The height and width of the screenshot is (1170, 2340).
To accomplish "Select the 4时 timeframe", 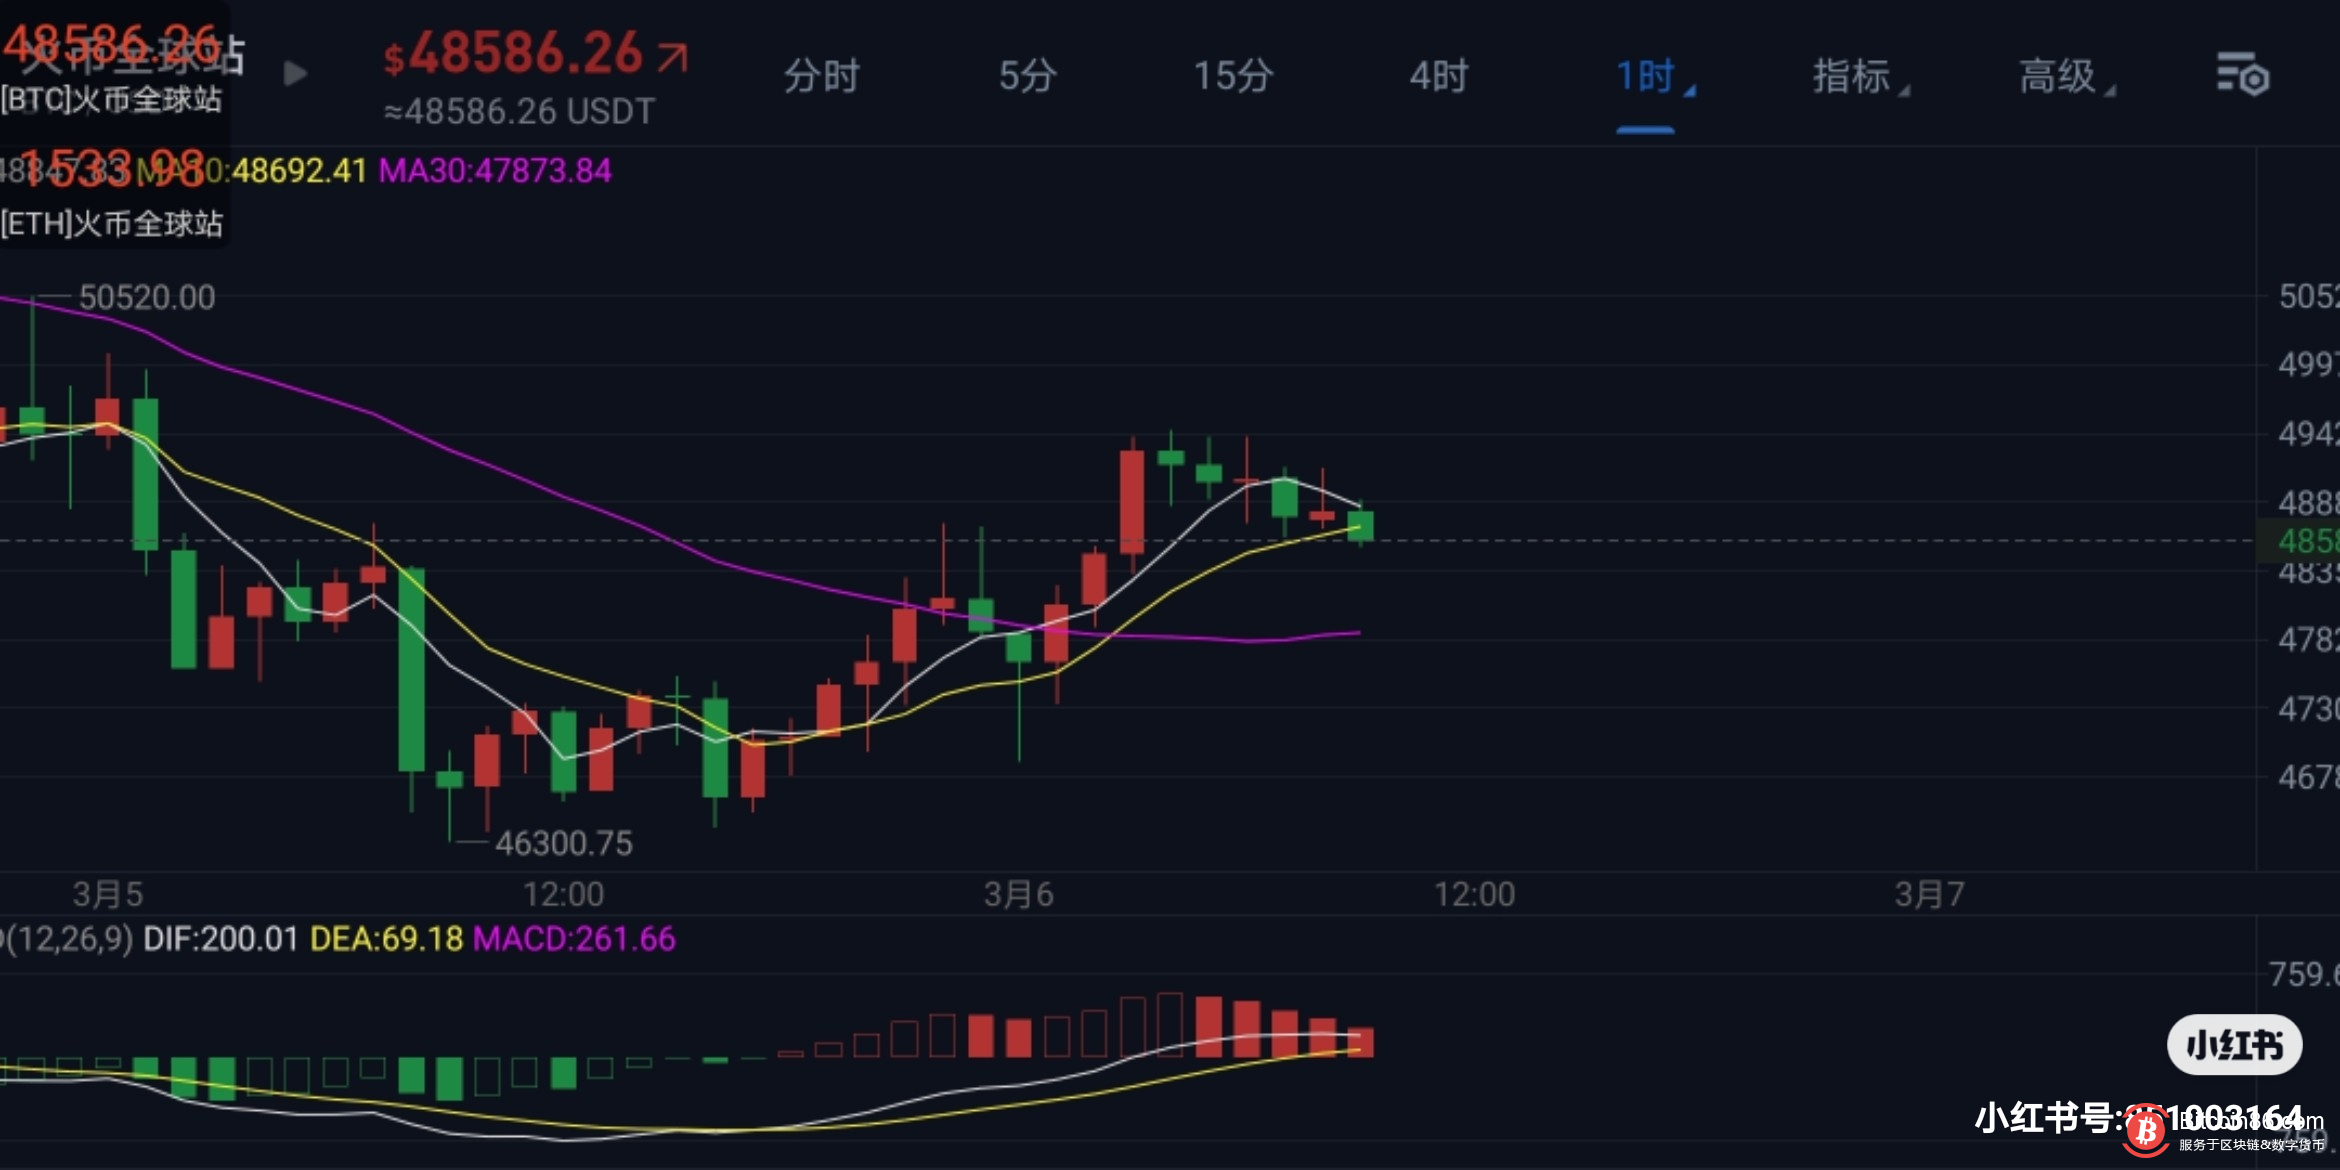I will pos(1439,77).
